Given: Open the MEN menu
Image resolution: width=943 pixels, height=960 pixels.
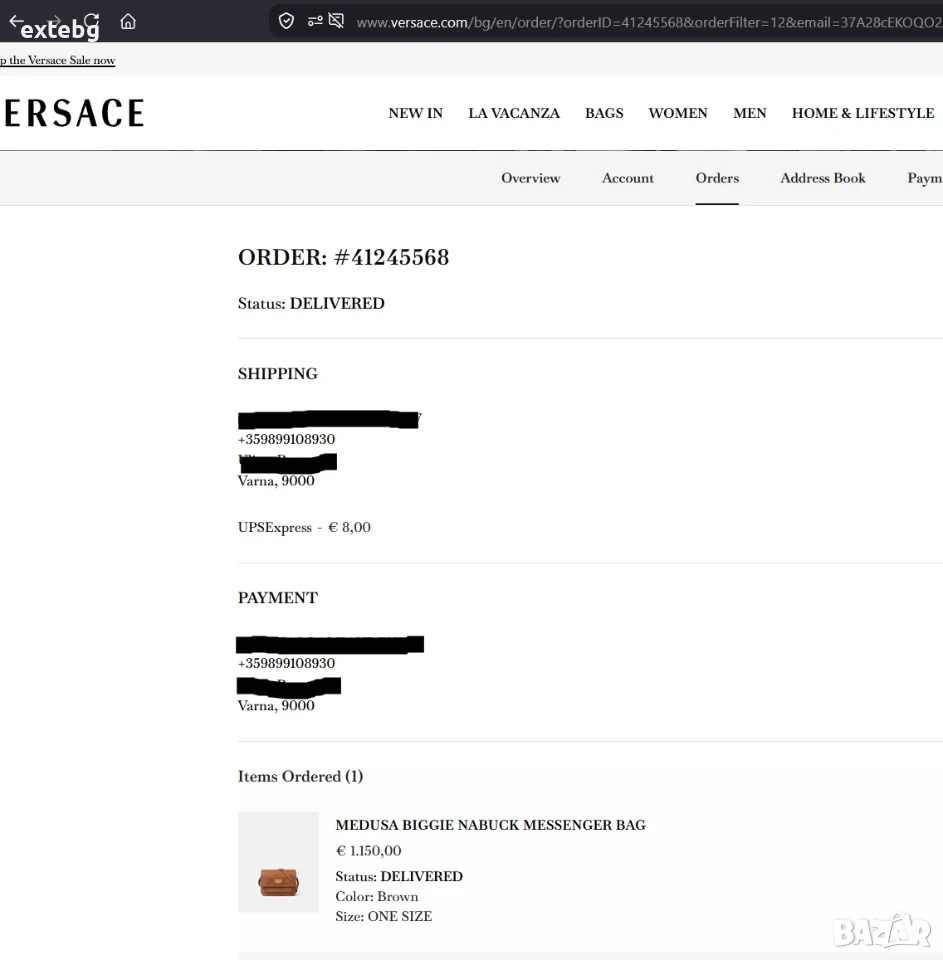Looking at the screenshot, I should 750,113.
